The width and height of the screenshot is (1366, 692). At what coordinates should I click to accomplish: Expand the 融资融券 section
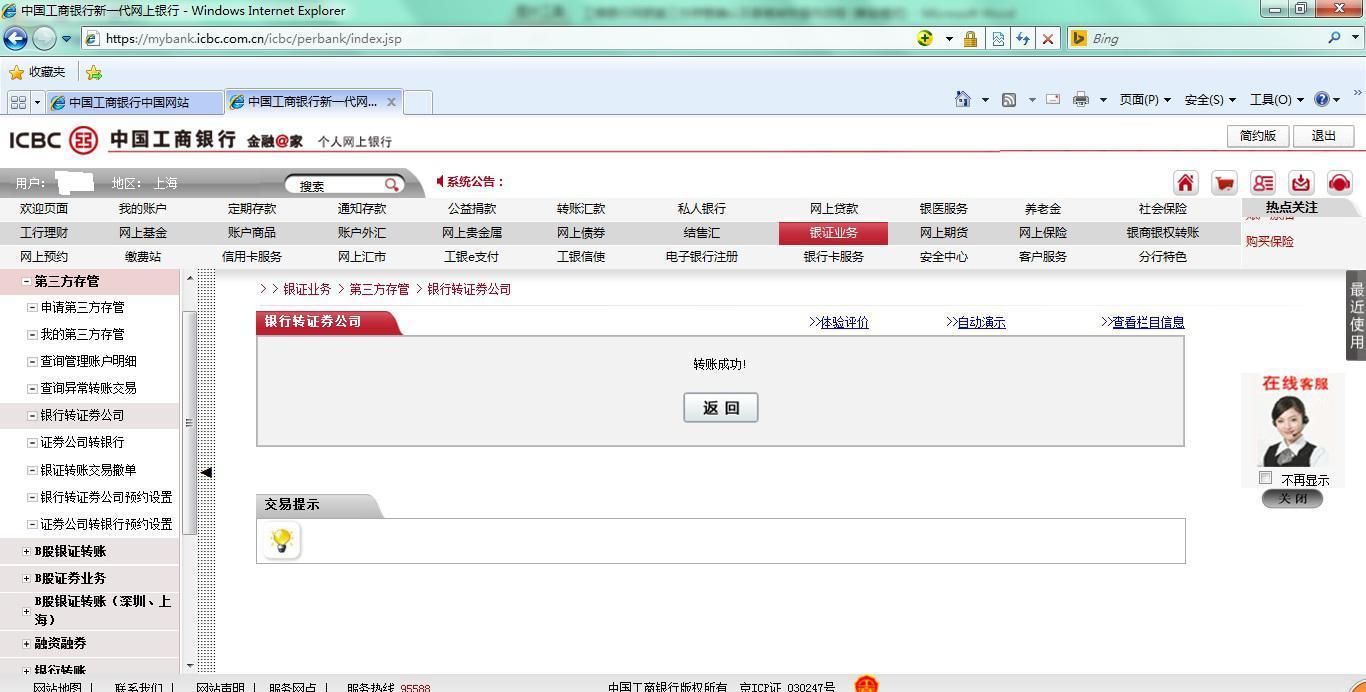26,644
